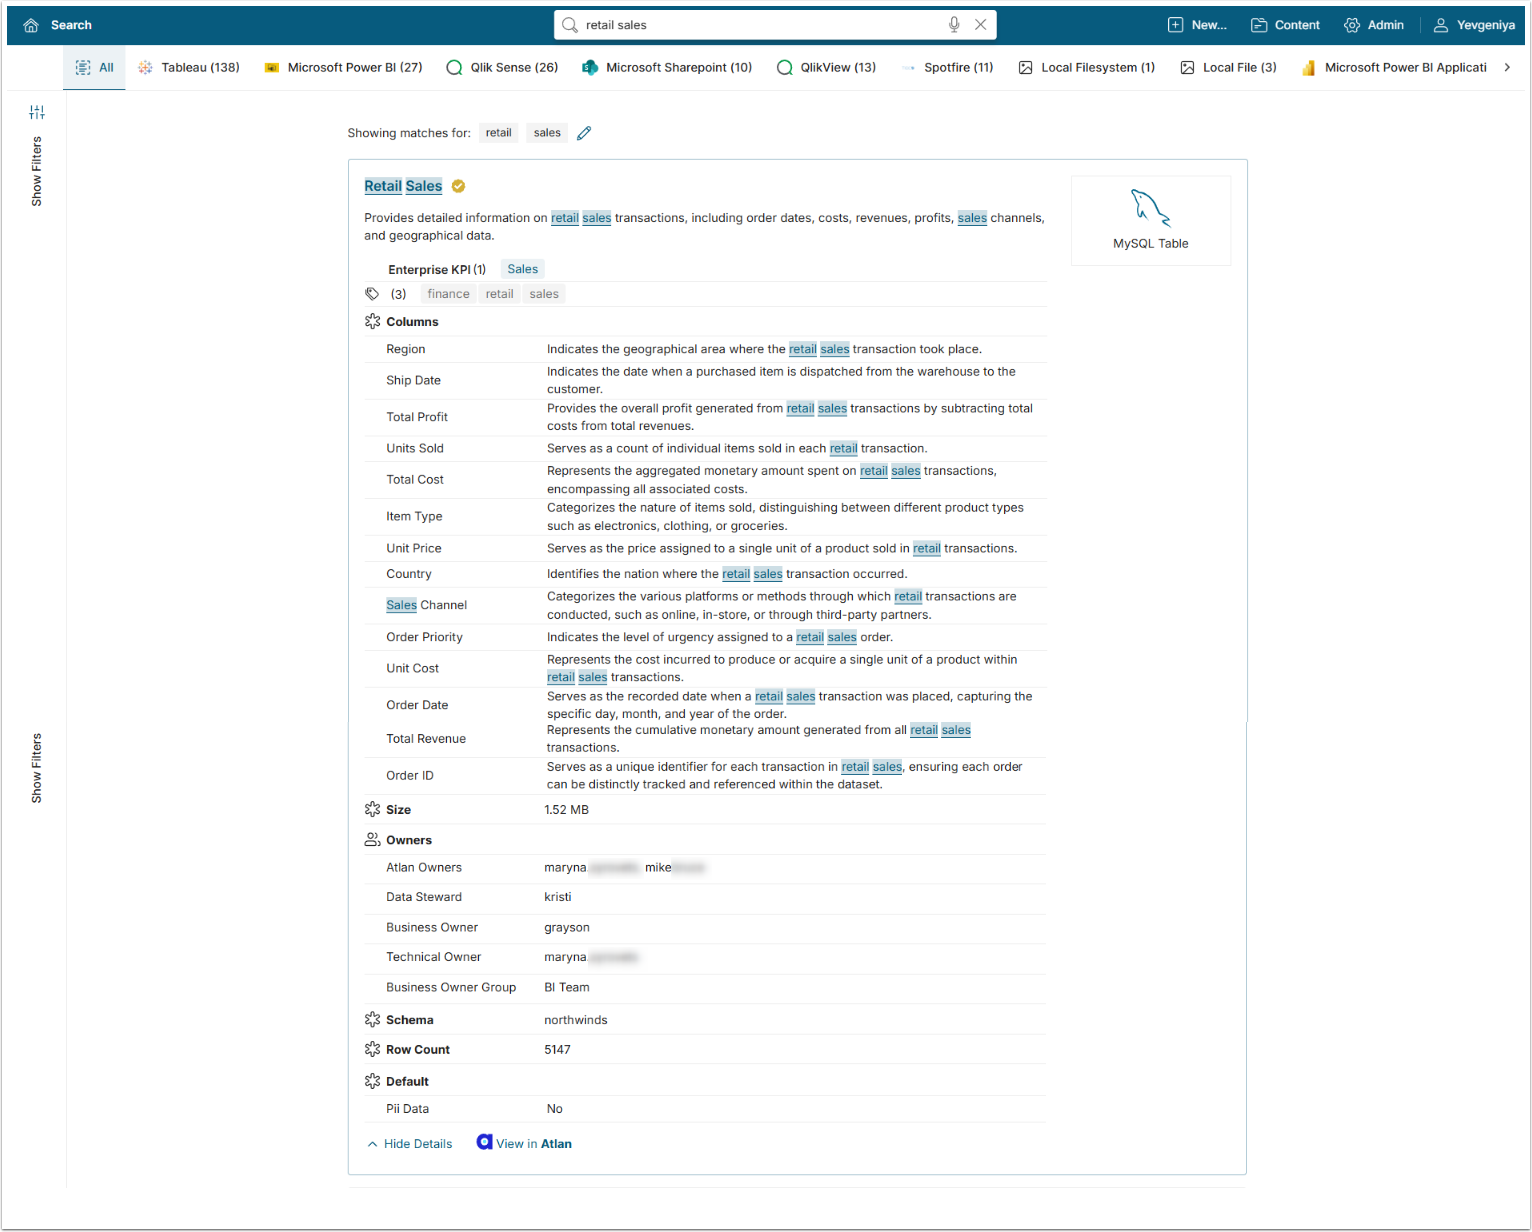The image size is (1532, 1232).
Task: Open the Retail Sales result title
Action: (x=403, y=186)
